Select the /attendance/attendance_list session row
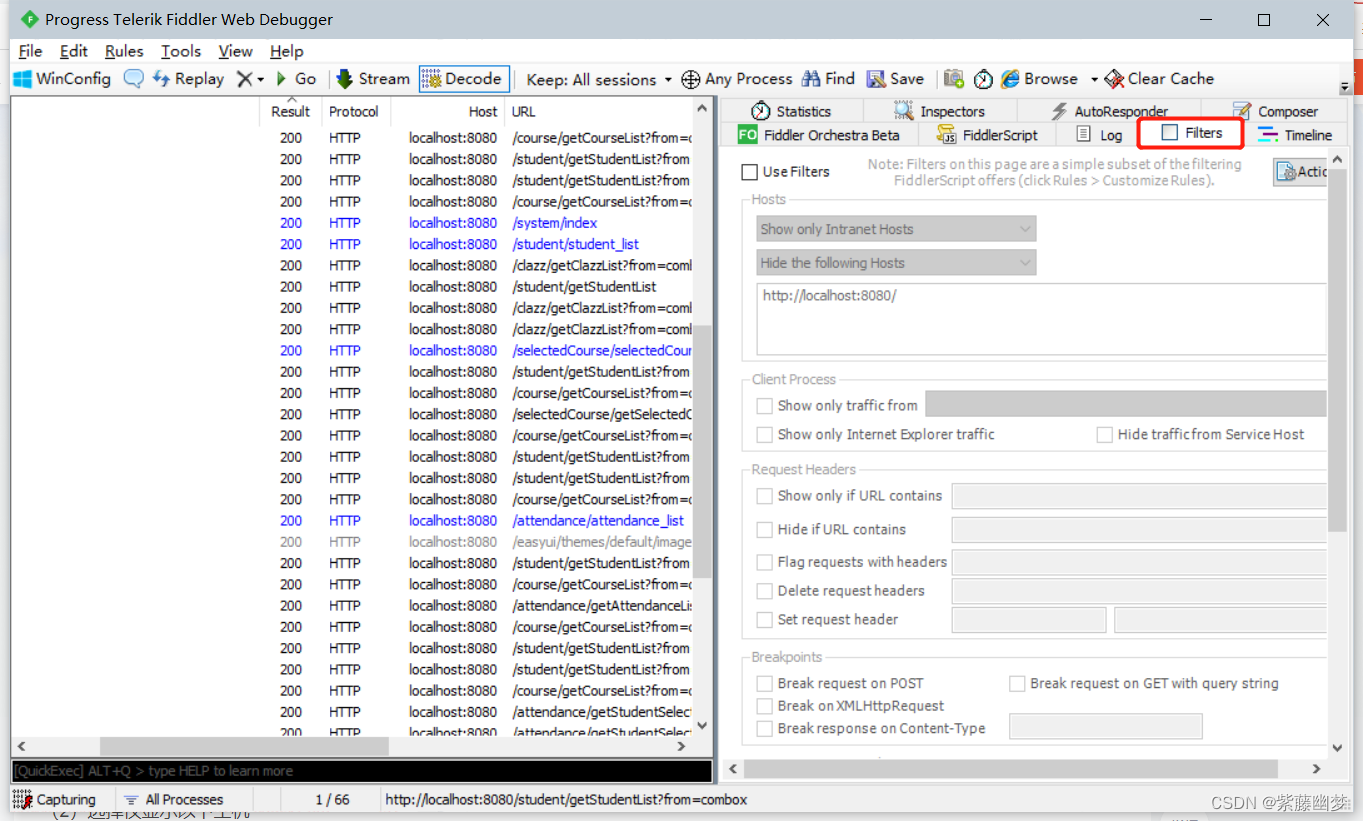 (352, 521)
